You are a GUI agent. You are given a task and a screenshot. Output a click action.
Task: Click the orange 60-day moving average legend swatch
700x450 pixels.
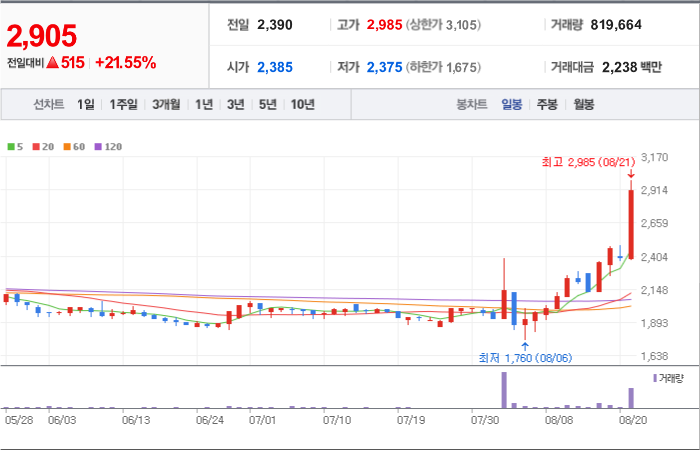(x=67, y=146)
